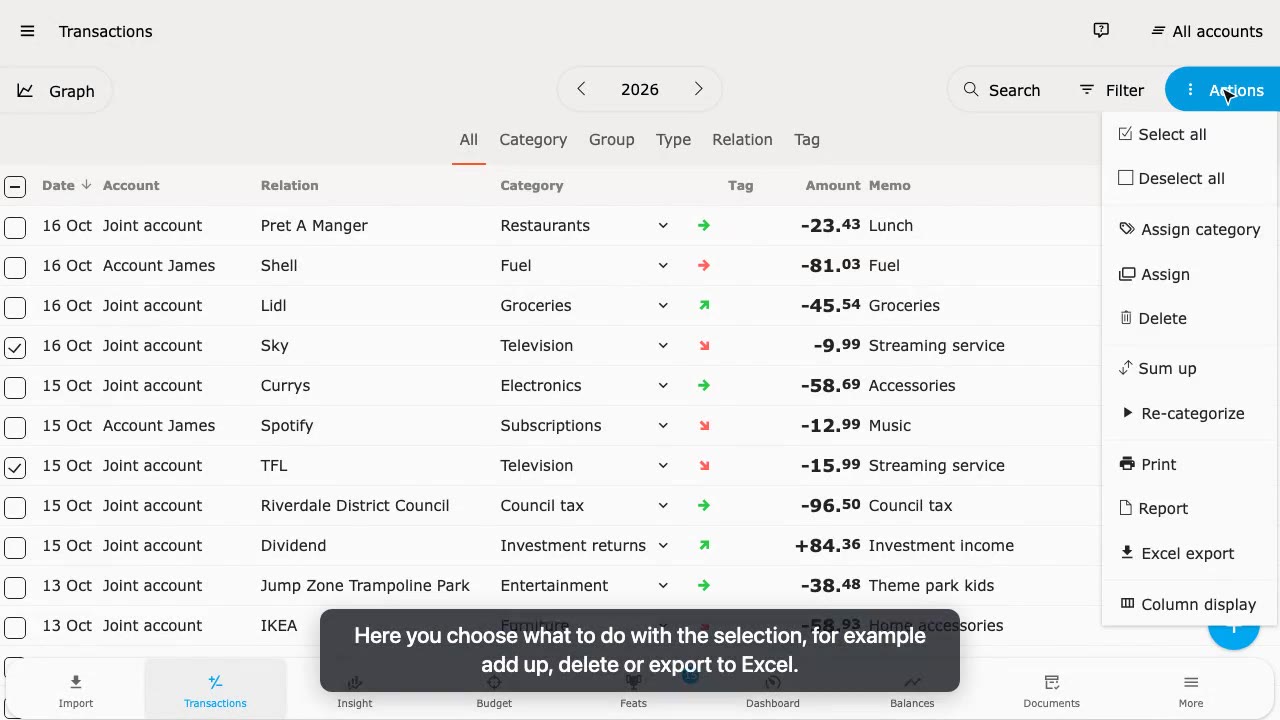Click the 2026 year label
Viewport: 1280px width, 720px height.
[640, 90]
